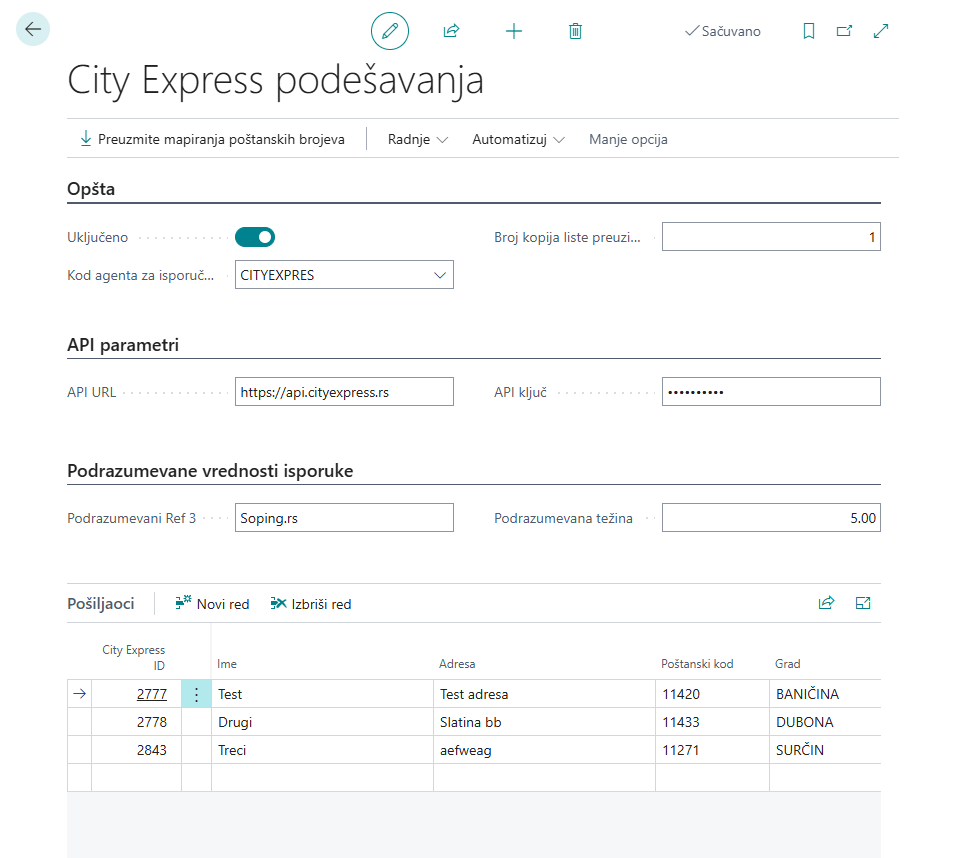Click Manje opcija
This screenshot has width=967, height=858.
coord(628,139)
